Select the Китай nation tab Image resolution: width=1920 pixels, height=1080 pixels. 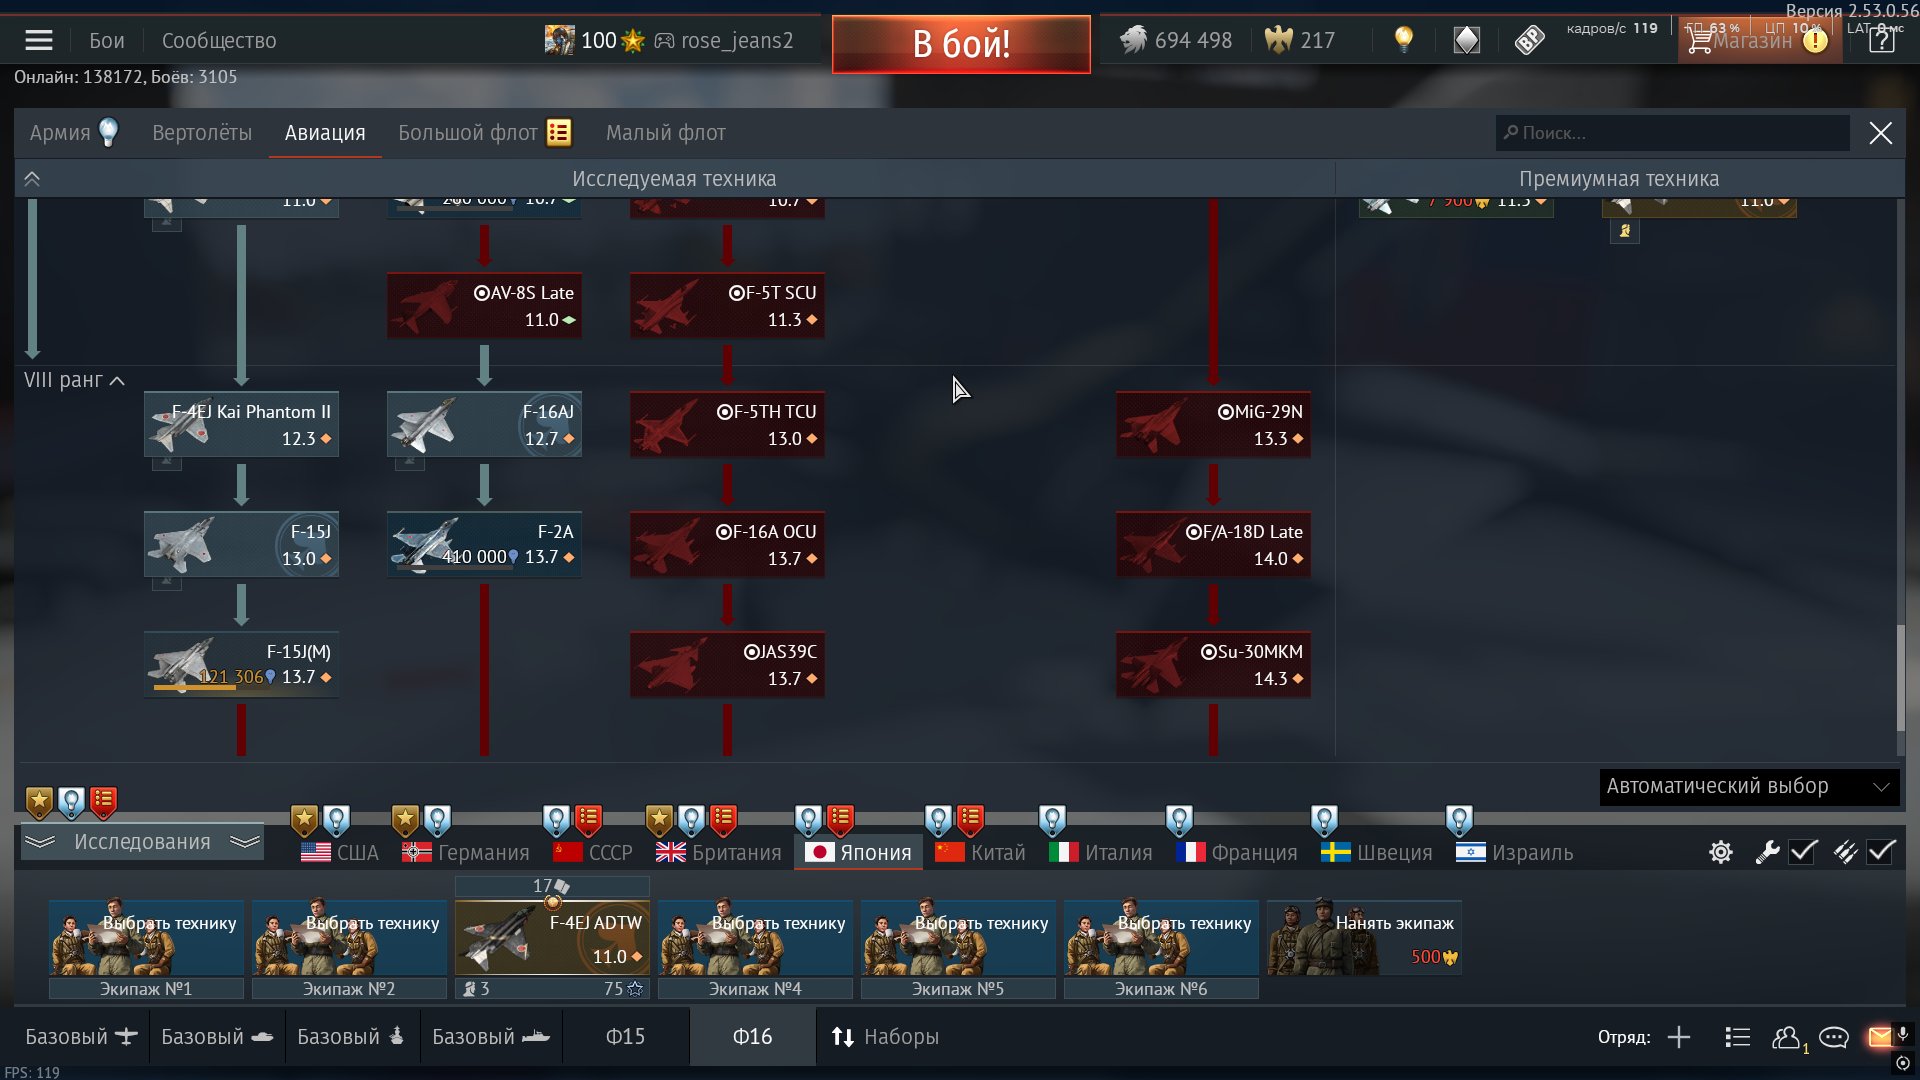click(981, 852)
